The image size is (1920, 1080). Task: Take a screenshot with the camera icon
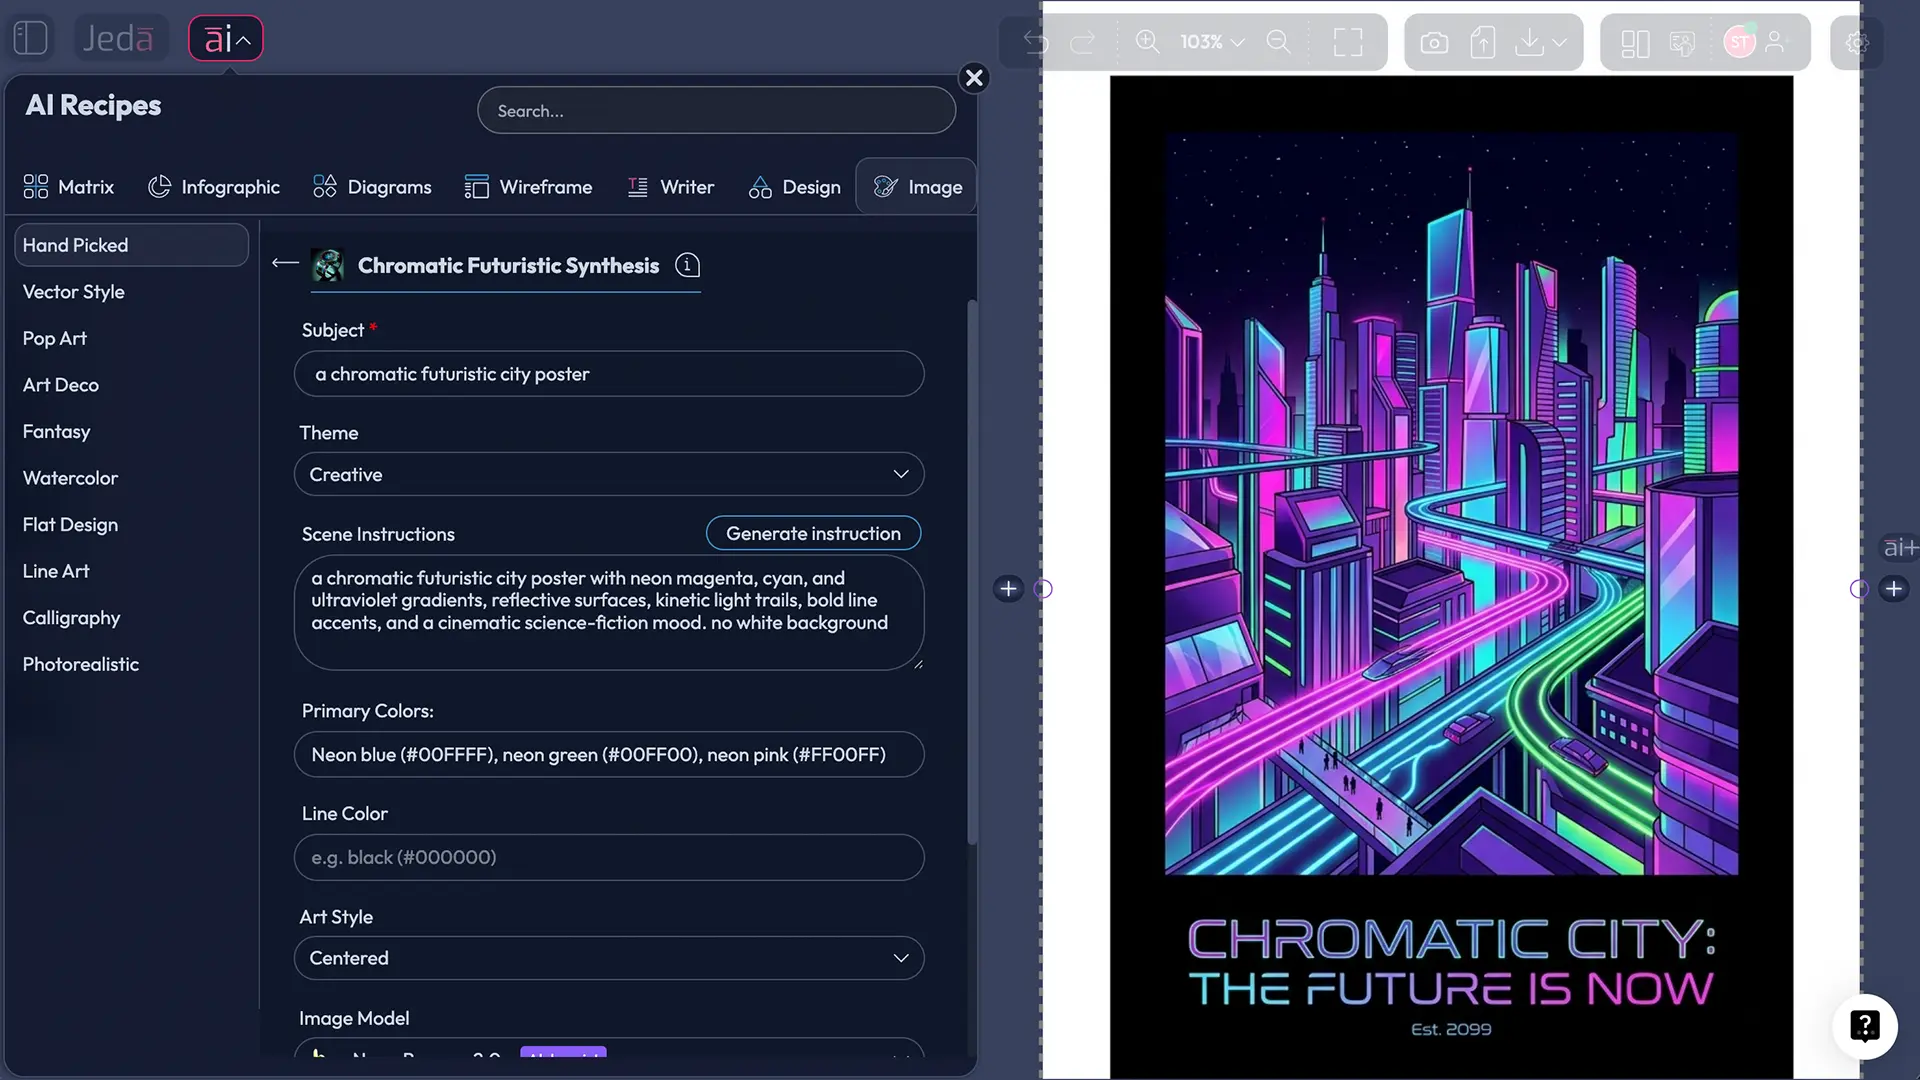1434,43
